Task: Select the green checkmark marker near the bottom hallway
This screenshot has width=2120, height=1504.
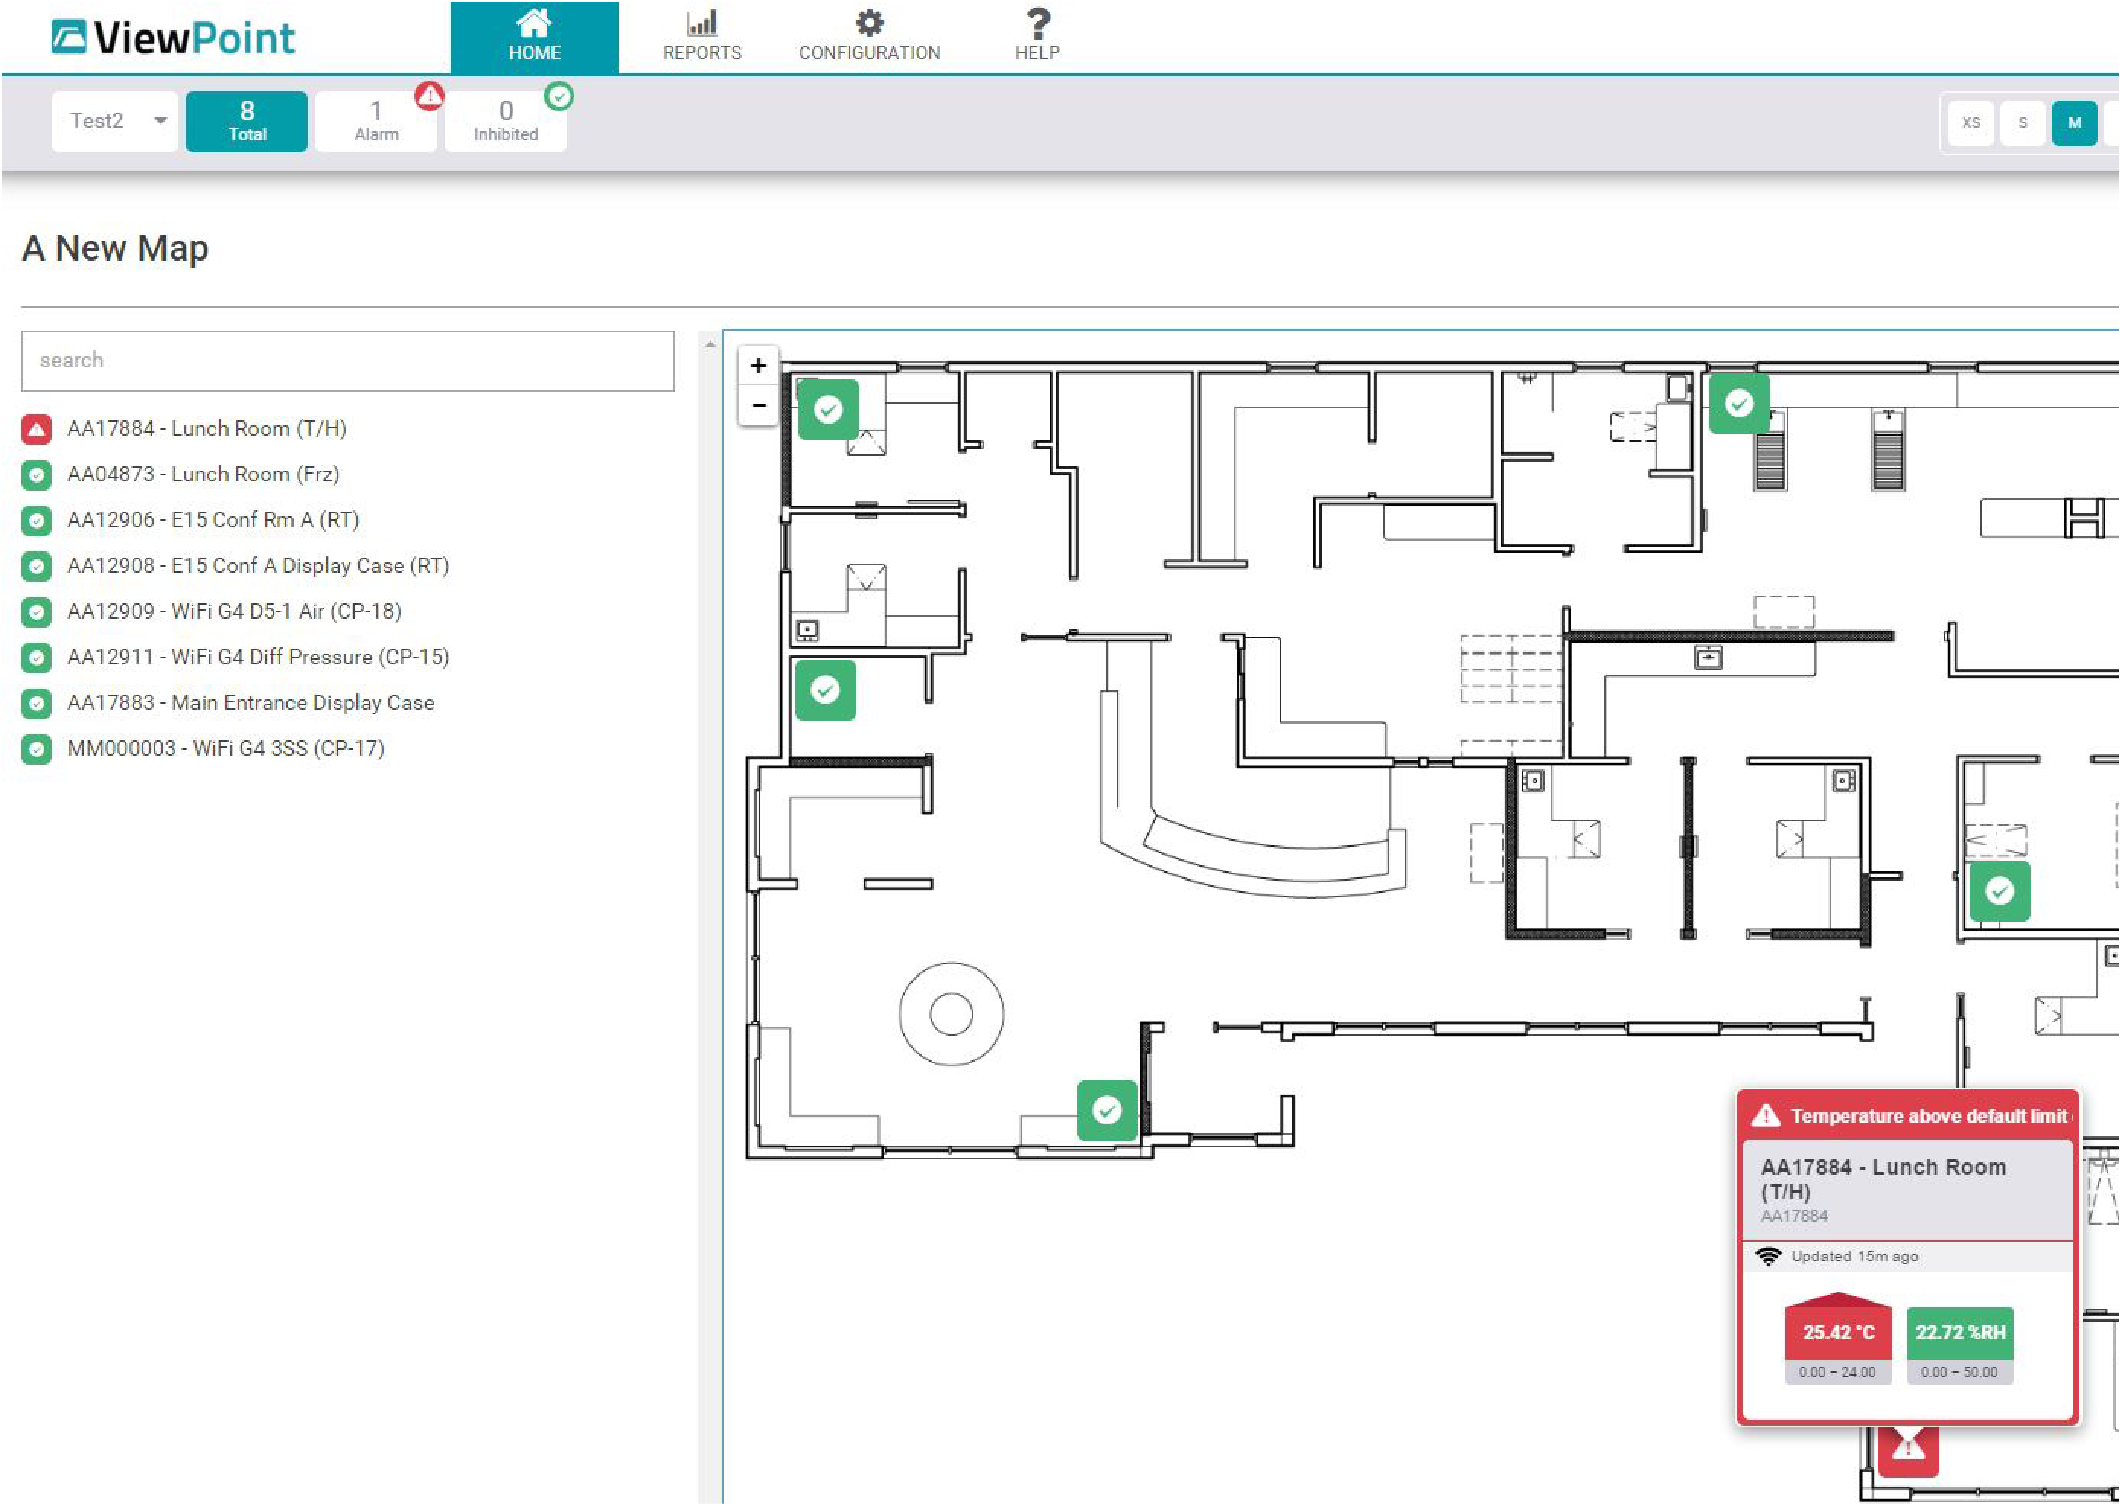Action: [1106, 1110]
